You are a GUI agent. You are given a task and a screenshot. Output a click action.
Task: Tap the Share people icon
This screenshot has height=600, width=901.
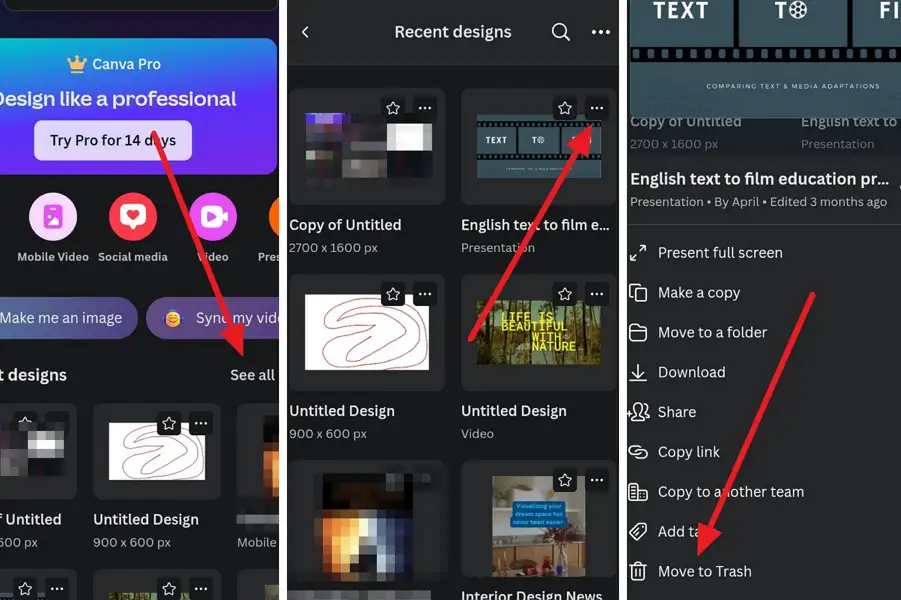(638, 412)
